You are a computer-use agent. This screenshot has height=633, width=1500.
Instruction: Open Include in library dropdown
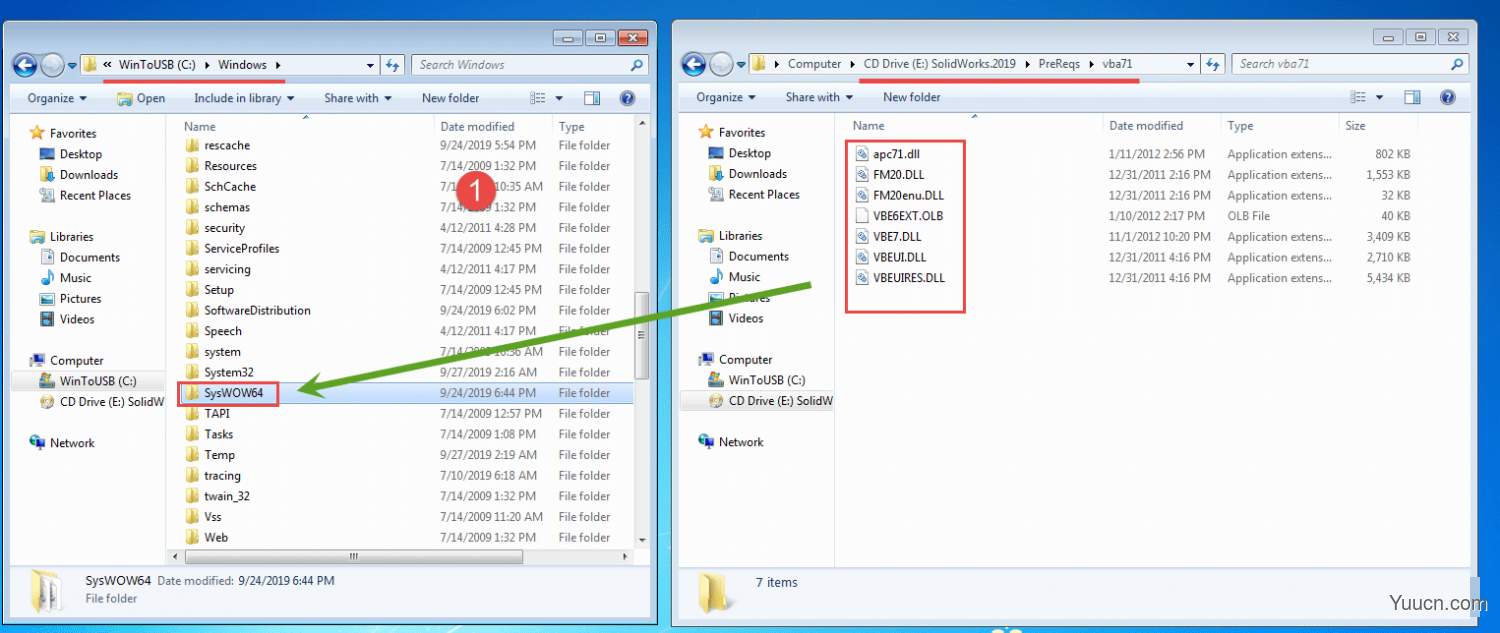pyautogui.click(x=244, y=98)
